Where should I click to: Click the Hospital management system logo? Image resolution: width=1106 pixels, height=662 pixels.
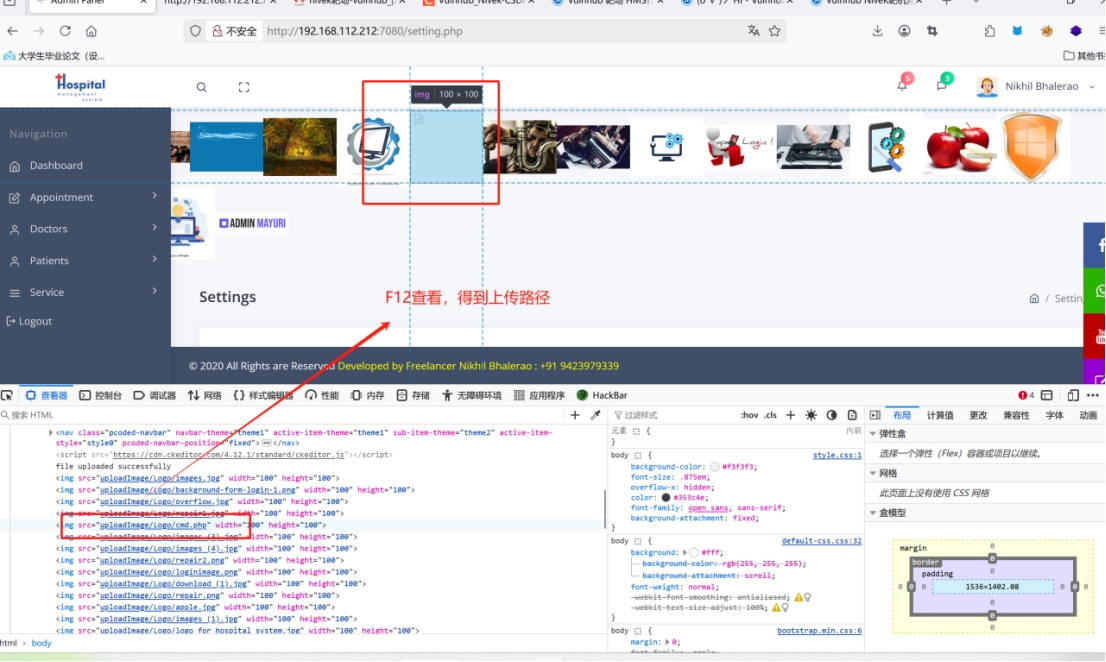80,87
